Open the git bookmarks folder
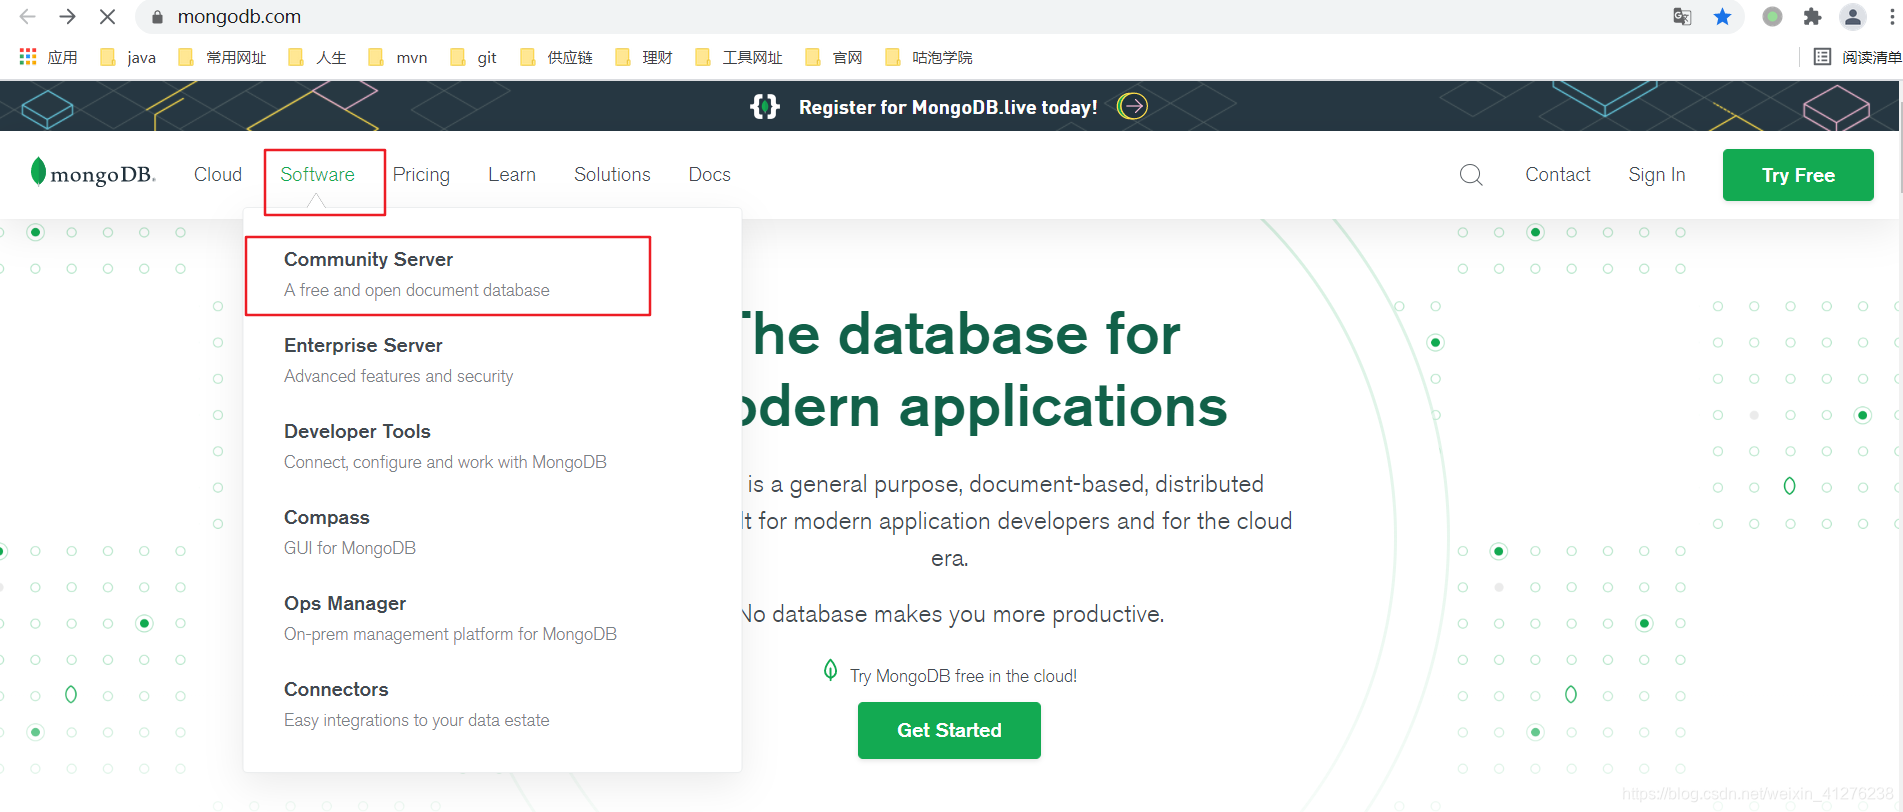 coord(474,57)
